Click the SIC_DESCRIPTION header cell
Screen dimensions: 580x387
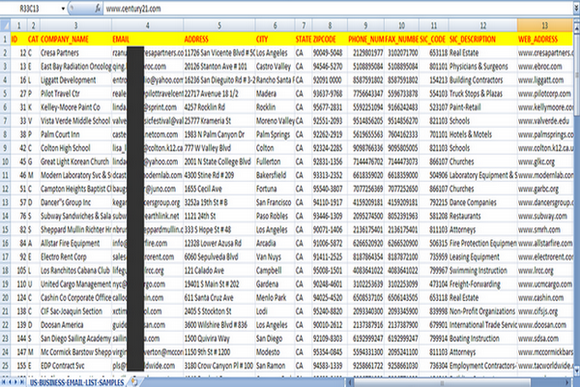point(483,39)
